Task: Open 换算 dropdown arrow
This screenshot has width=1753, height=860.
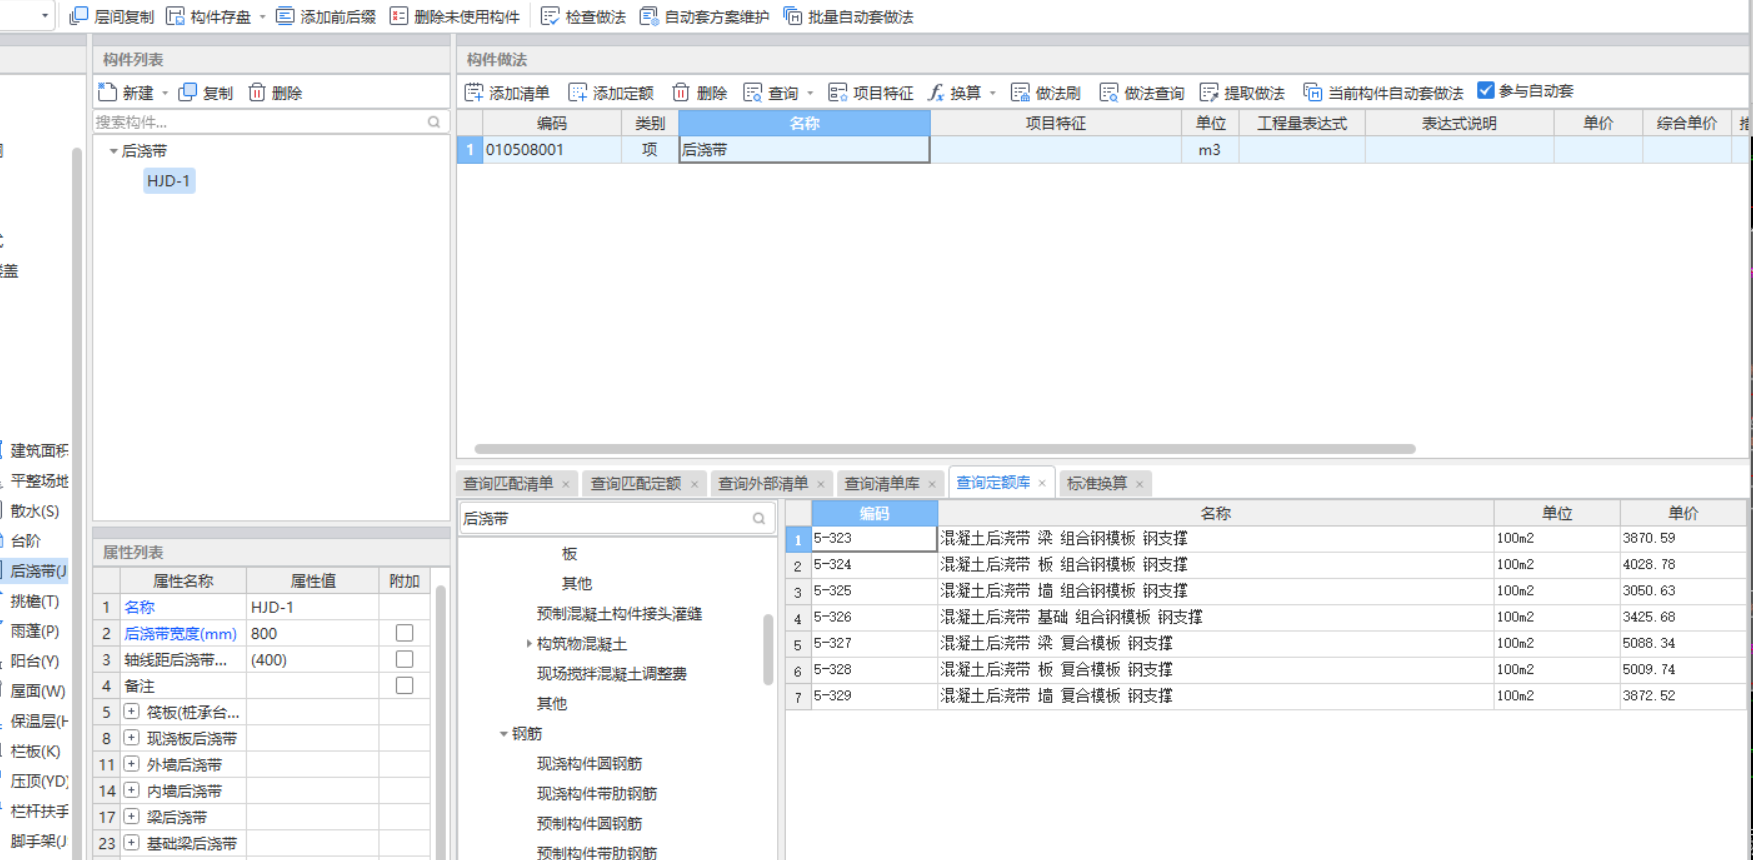Action: tap(992, 93)
